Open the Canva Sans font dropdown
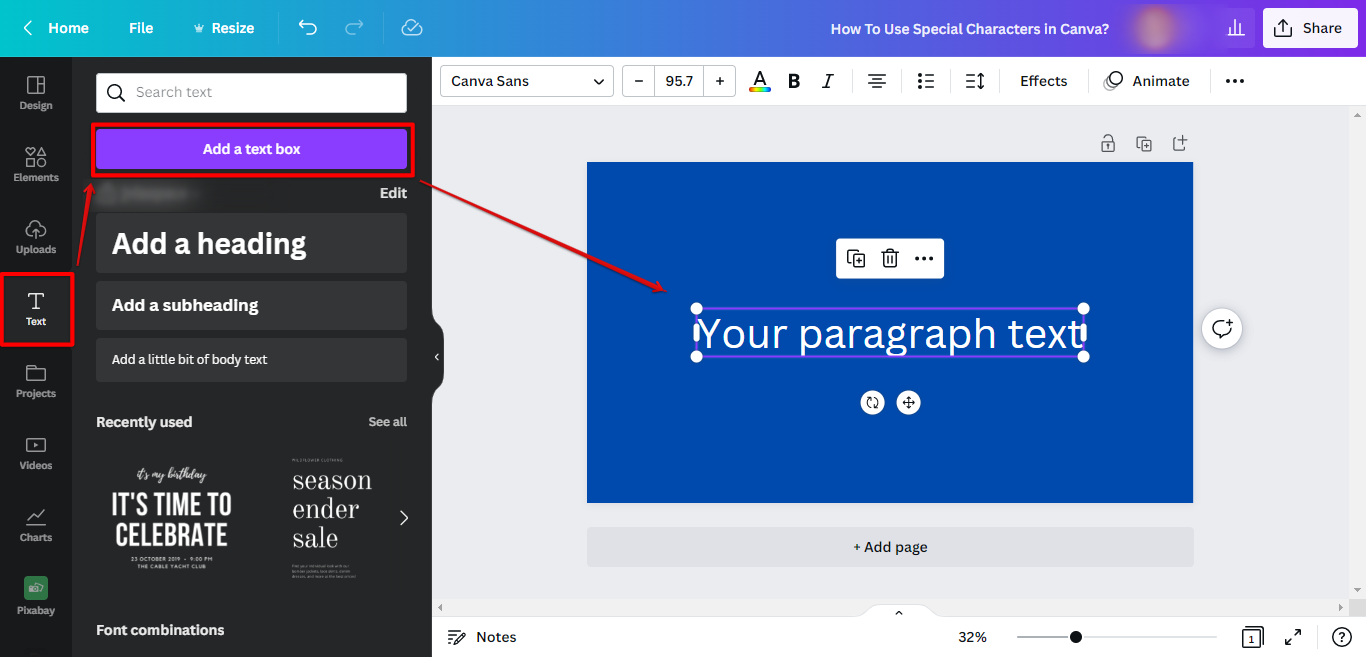Viewport: 1366px width, 657px height. pyautogui.click(x=526, y=81)
